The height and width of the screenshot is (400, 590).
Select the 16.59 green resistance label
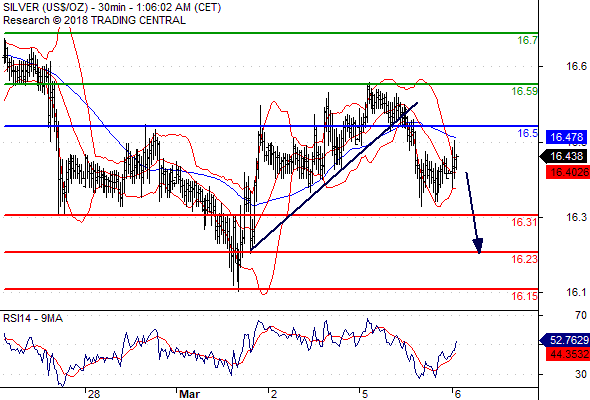click(524, 91)
